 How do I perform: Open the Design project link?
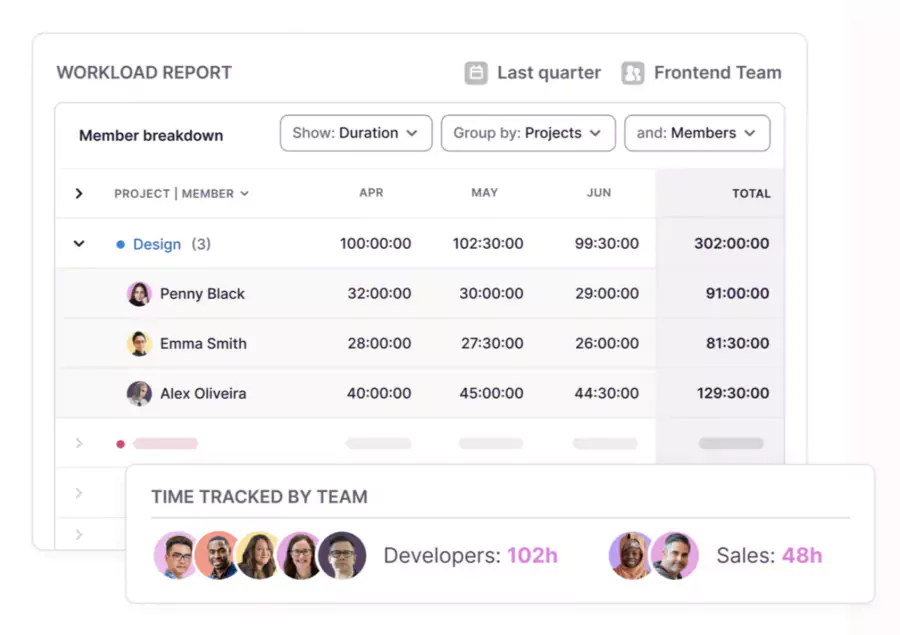tap(157, 243)
